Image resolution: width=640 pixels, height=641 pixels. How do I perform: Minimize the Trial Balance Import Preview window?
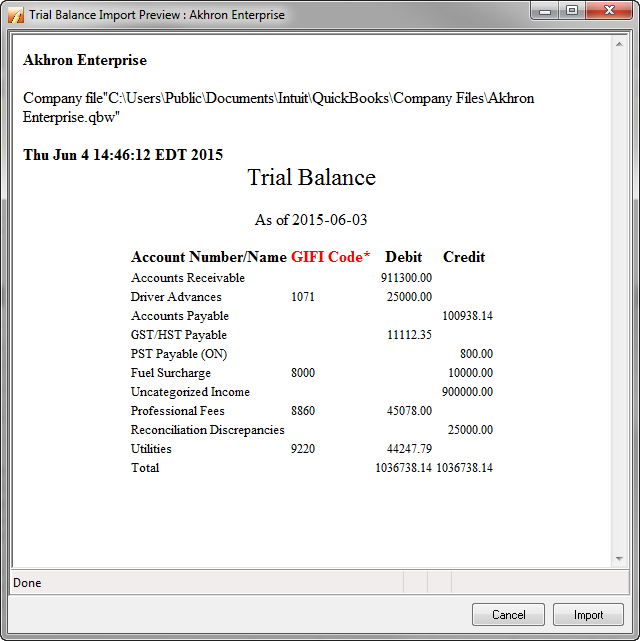(x=545, y=11)
